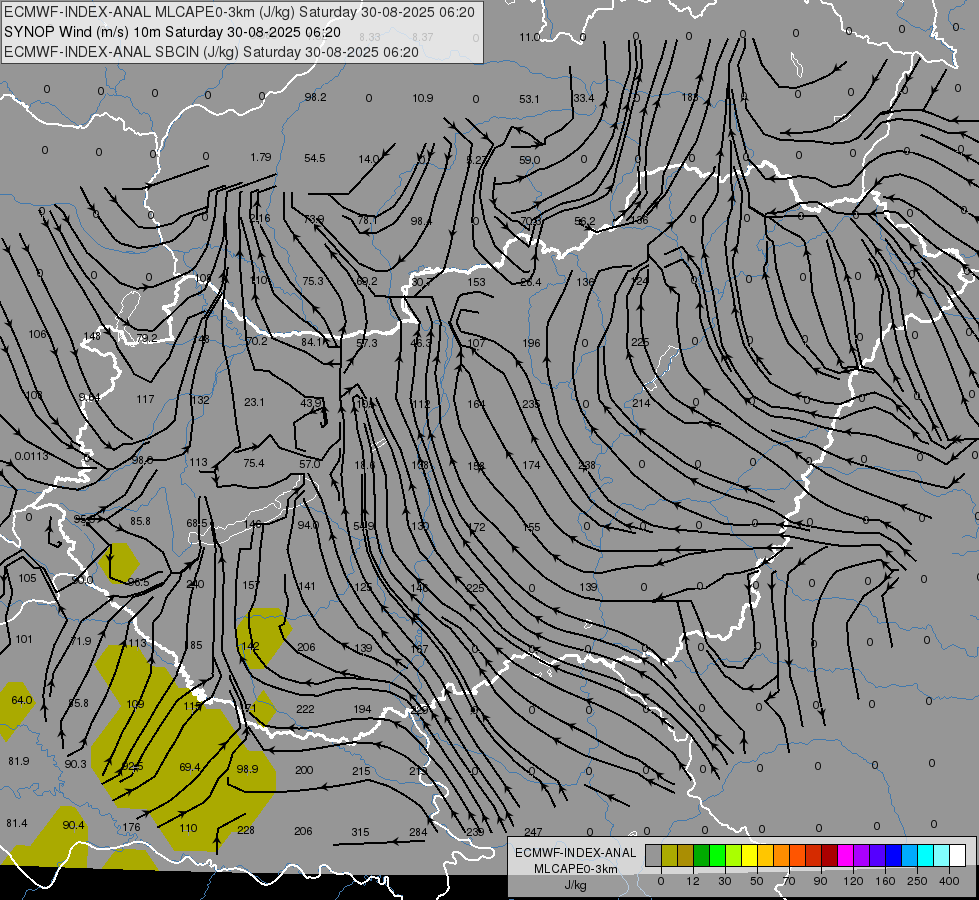Click the map value 117
The image size is (979, 900).
coord(145,398)
